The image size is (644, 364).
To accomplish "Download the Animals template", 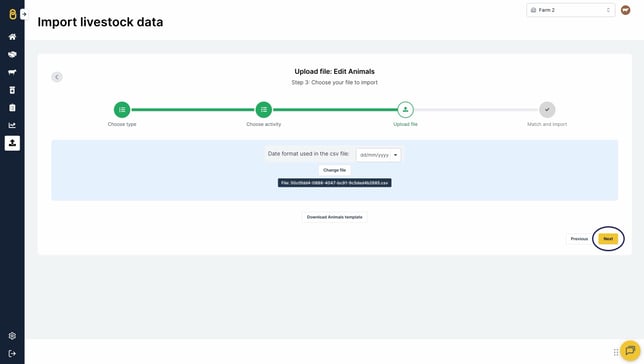I will pos(334,217).
